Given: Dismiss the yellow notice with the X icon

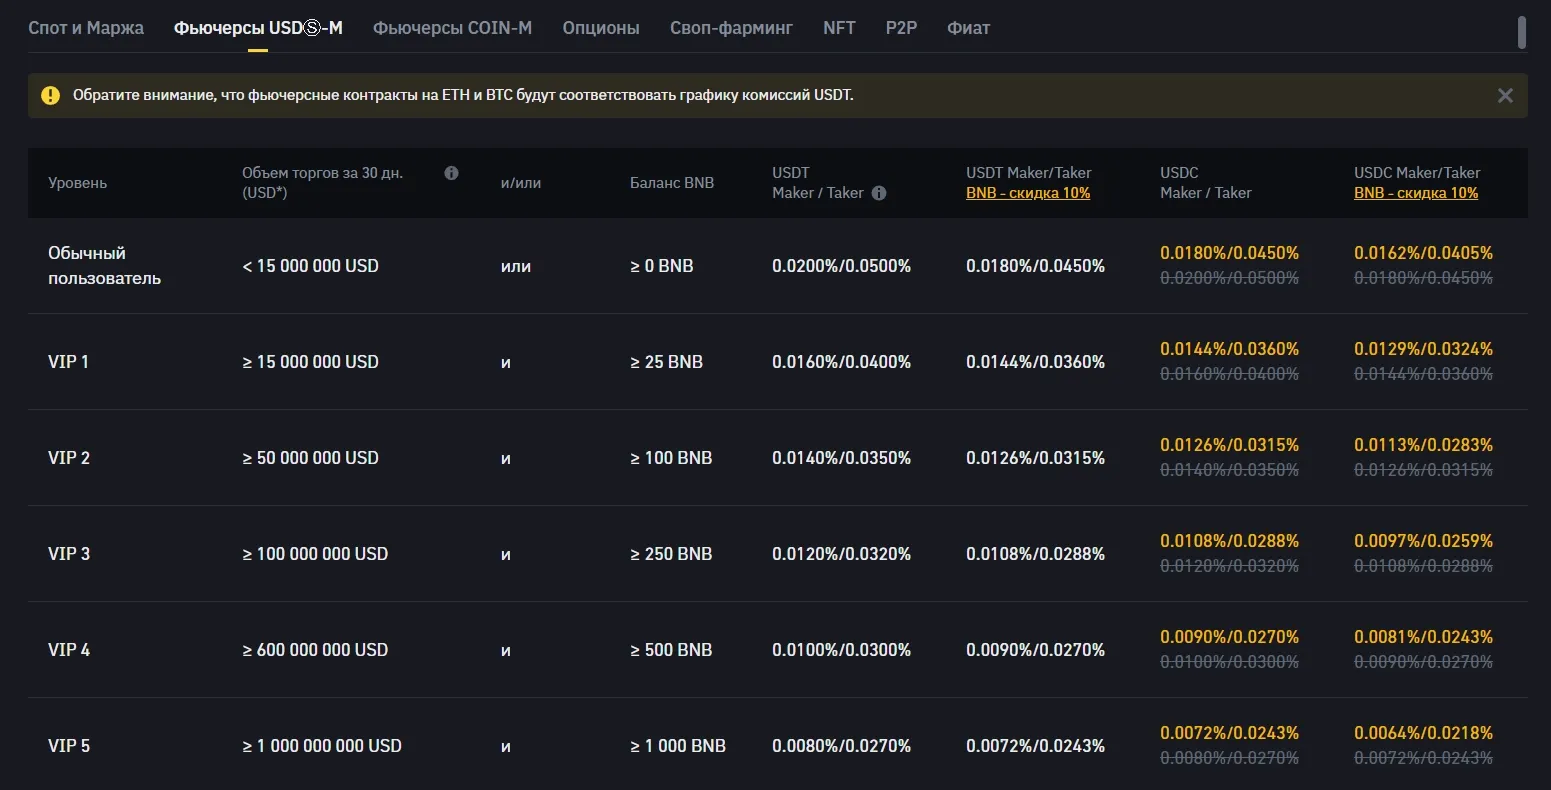Looking at the screenshot, I should pyautogui.click(x=1505, y=96).
